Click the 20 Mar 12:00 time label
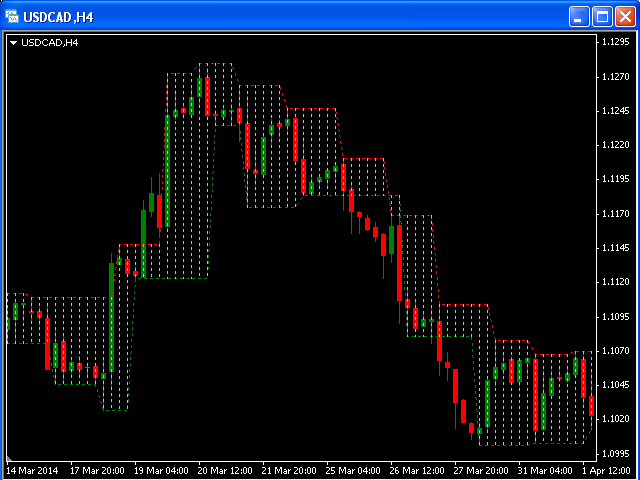Screen dimensions: 640x480 [x=226, y=470]
